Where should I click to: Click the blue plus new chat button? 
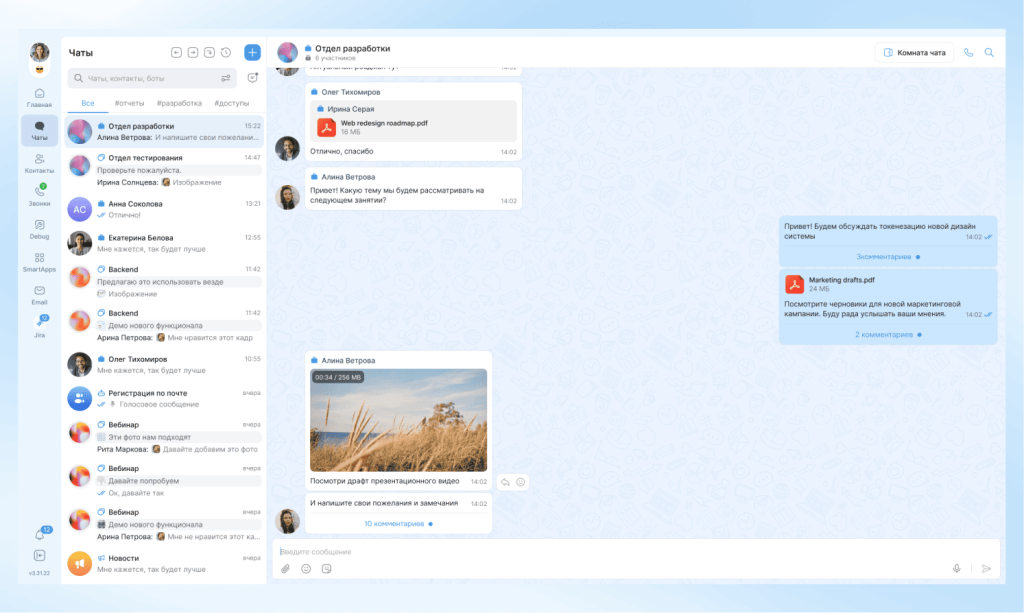[253, 52]
